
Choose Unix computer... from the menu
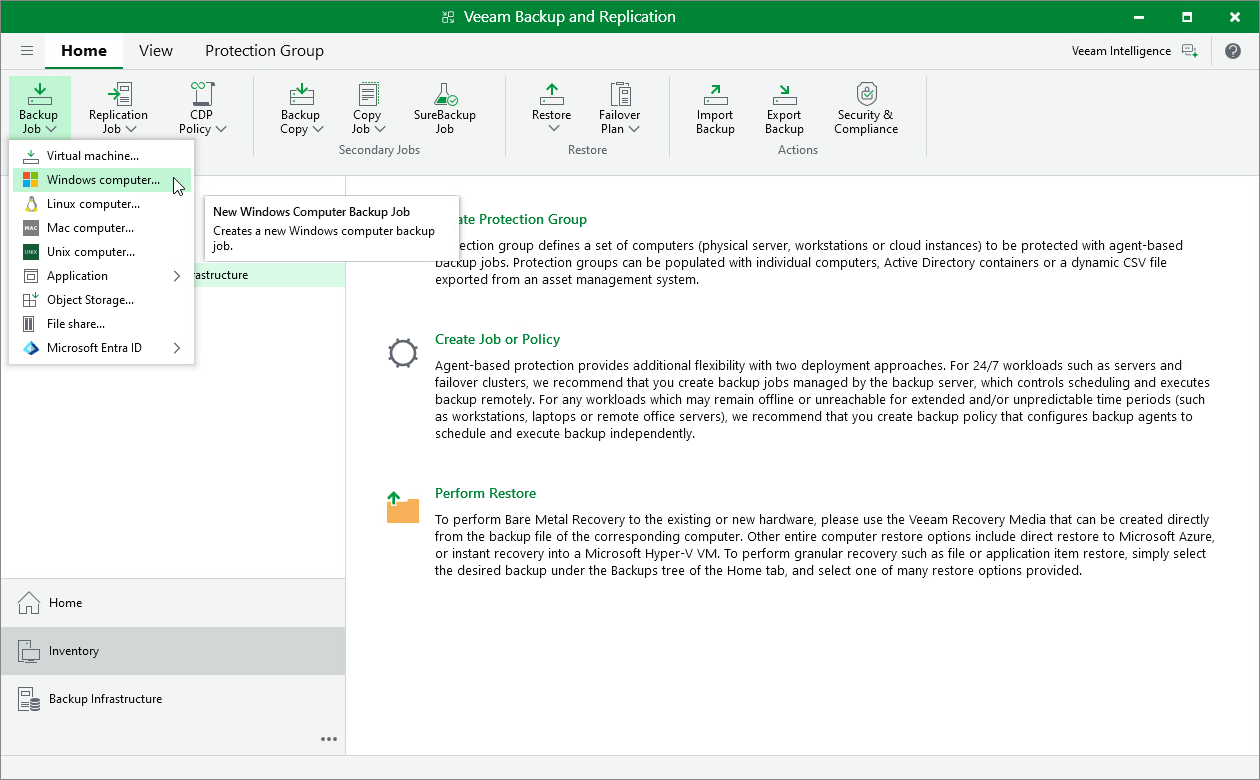pyautogui.click(x=101, y=252)
